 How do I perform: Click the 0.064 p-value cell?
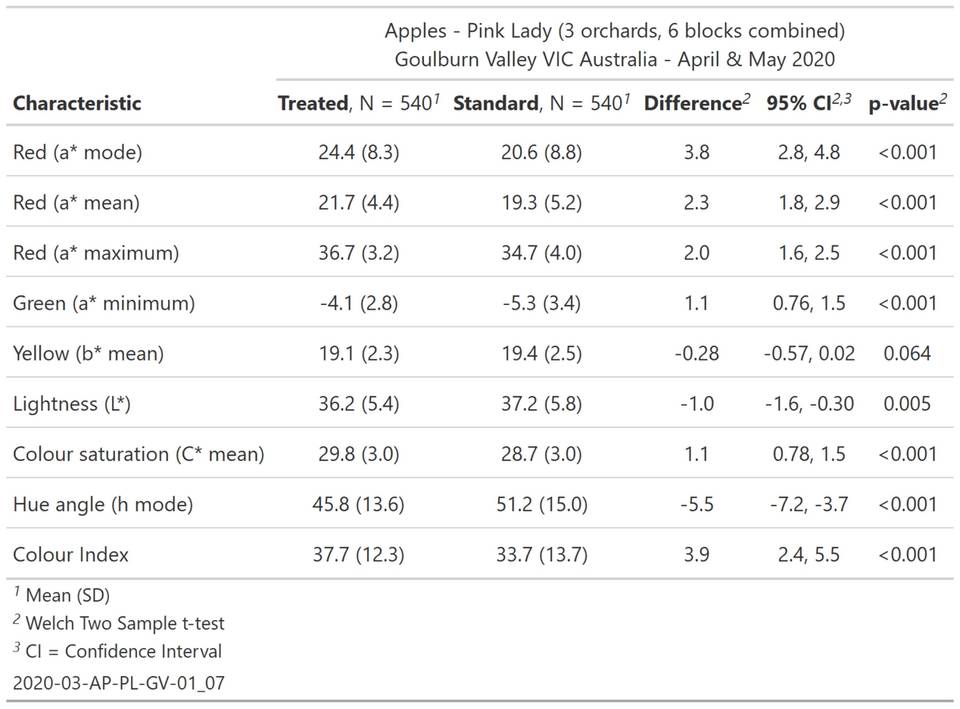pyautogui.click(x=907, y=353)
